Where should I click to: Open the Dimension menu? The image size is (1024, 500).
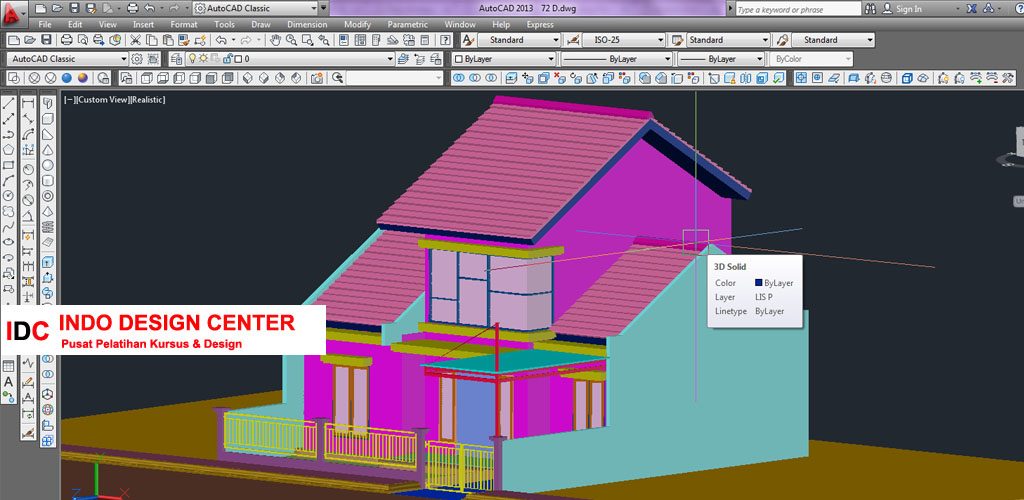point(307,25)
